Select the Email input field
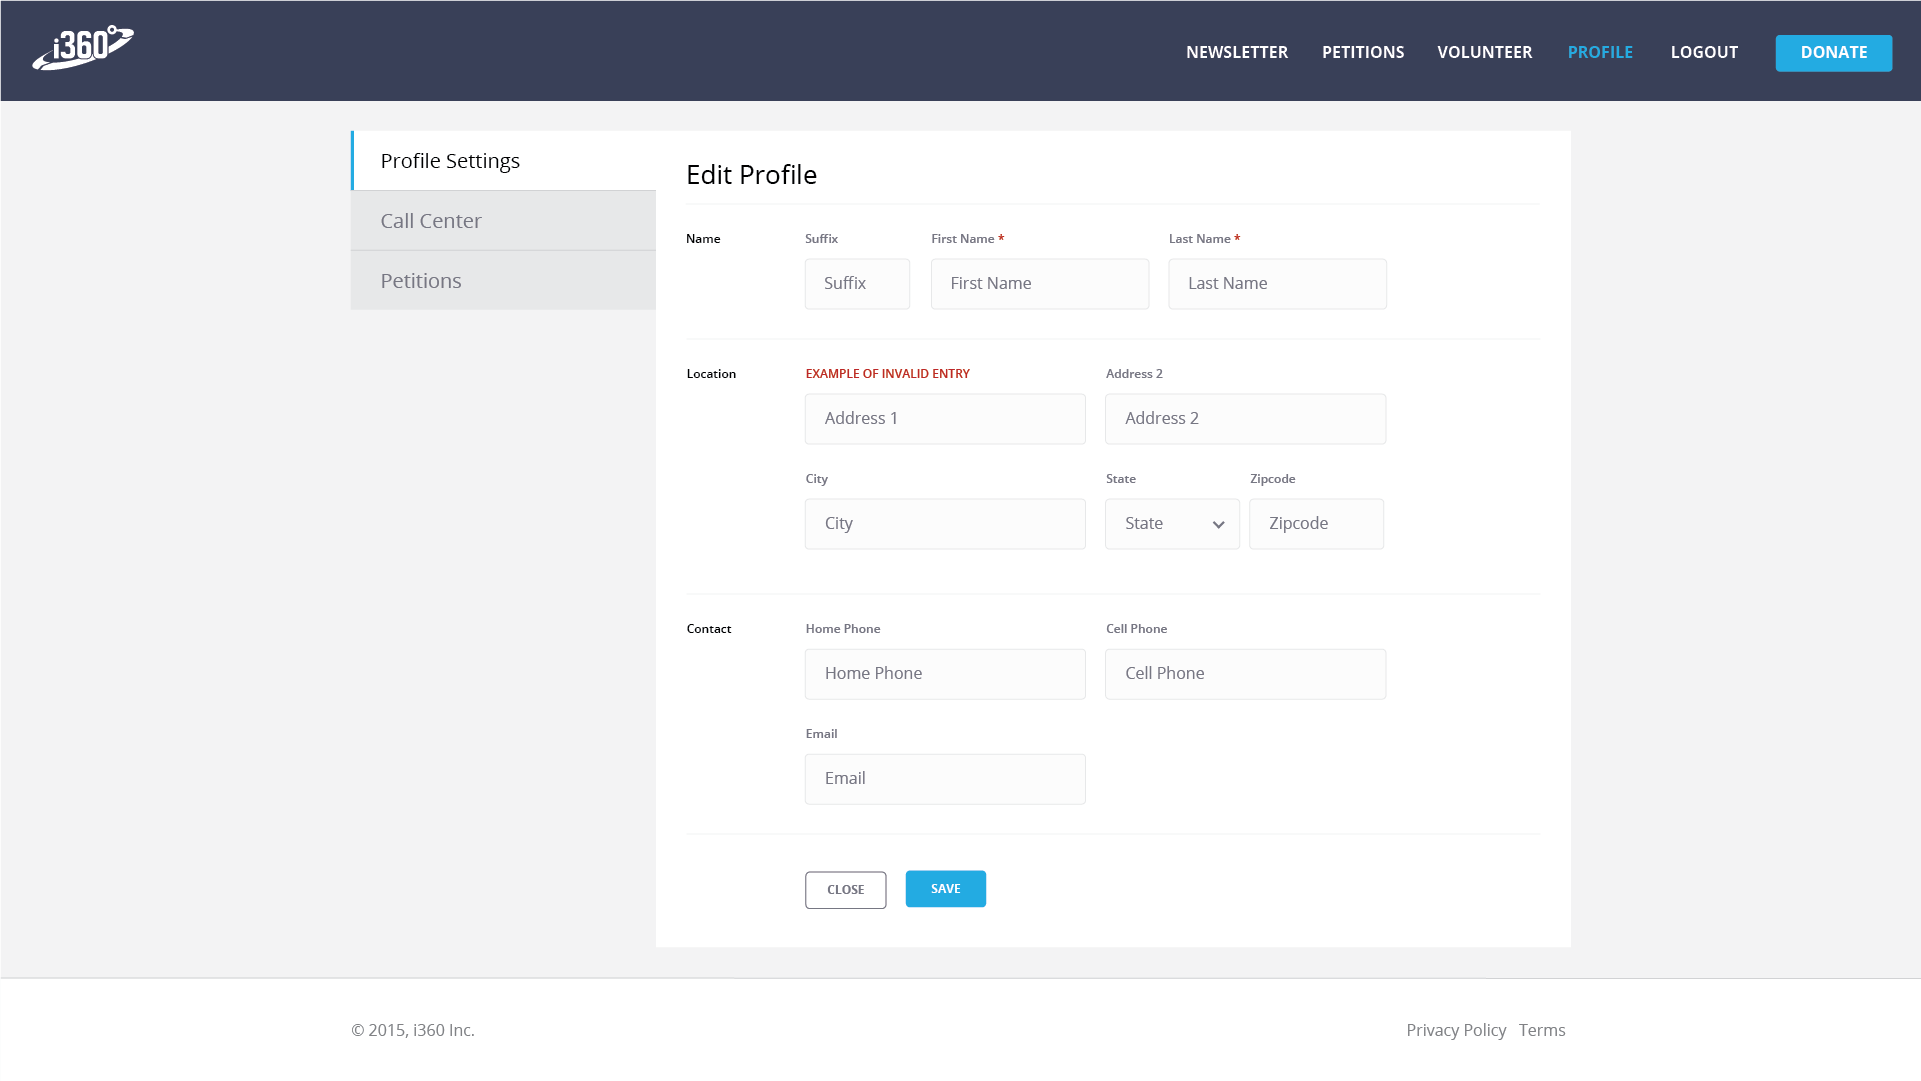Screen dimensions: 1921x1081 point(945,779)
